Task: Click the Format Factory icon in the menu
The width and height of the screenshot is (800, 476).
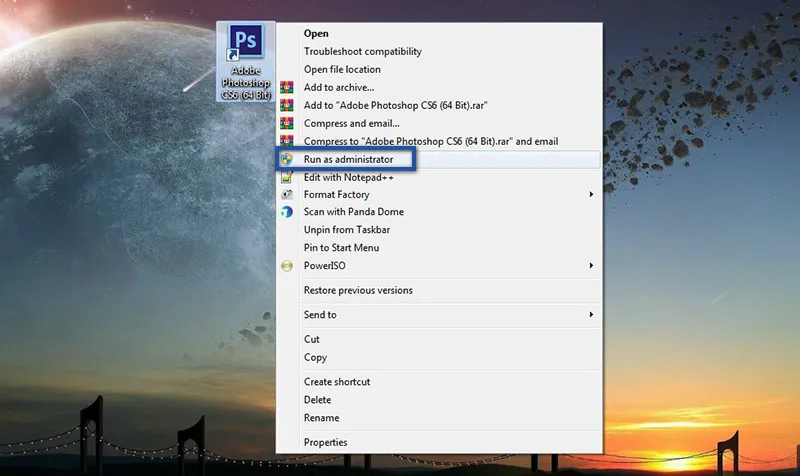Action: (x=286, y=195)
